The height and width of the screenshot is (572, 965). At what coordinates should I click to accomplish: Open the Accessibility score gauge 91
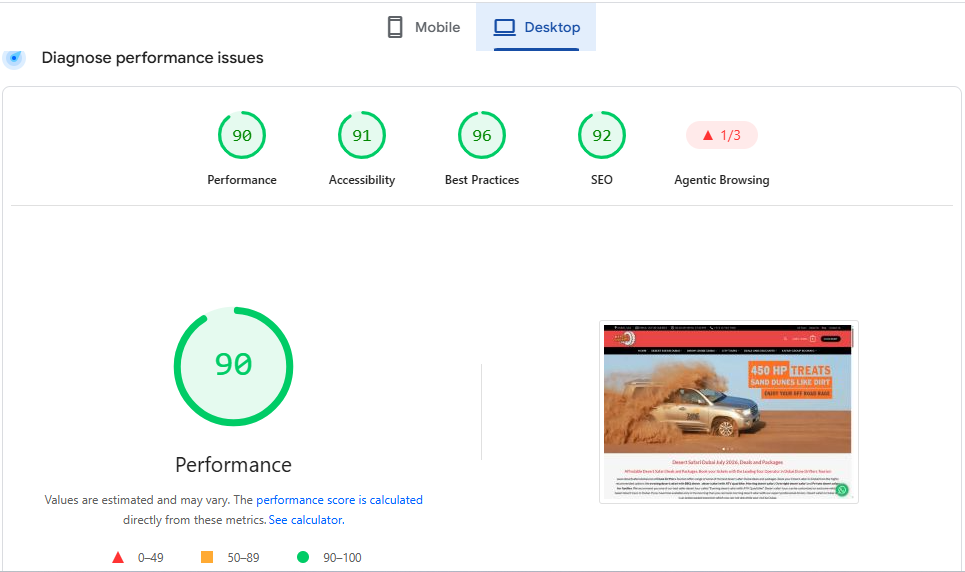pyautogui.click(x=362, y=135)
